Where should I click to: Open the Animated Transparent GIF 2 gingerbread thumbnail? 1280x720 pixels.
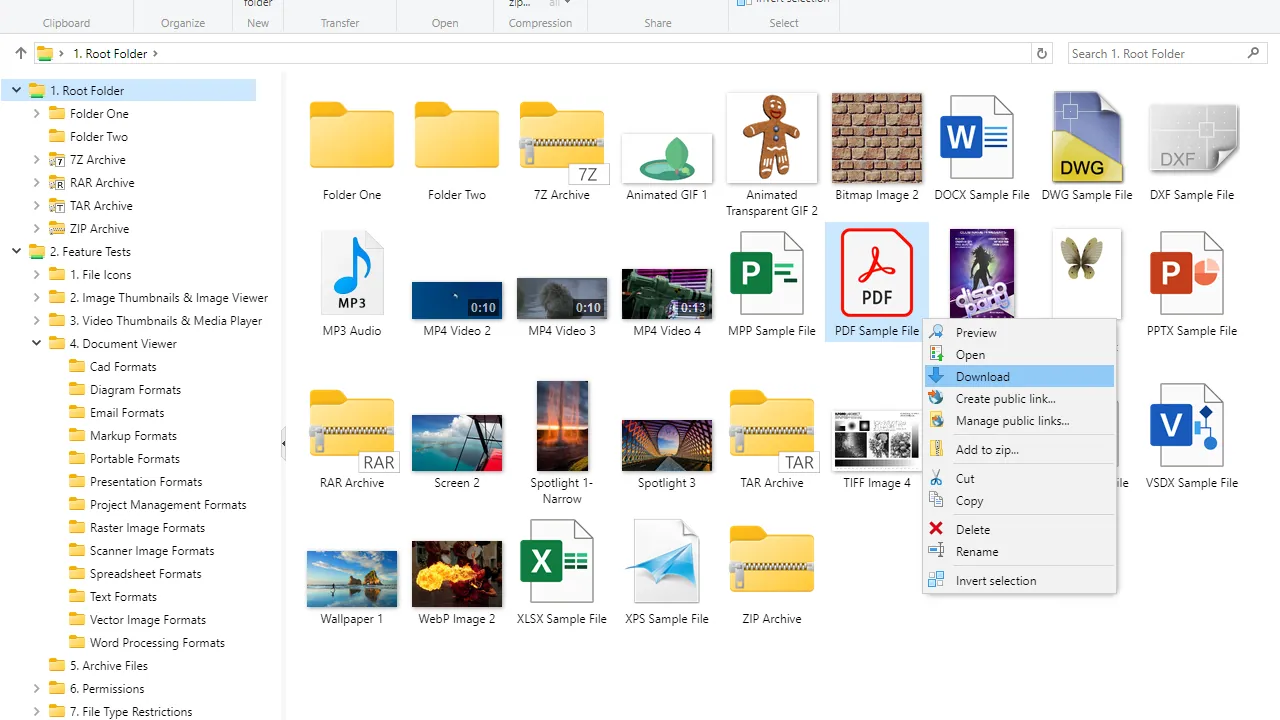coord(772,138)
